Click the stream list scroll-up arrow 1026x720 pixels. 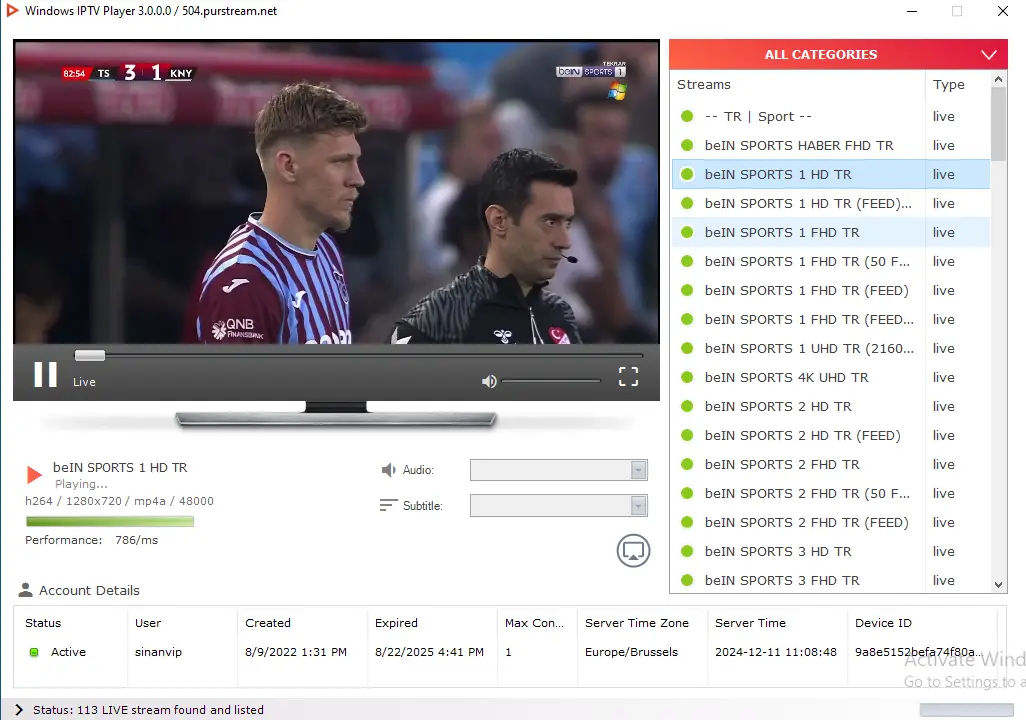click(998, 79)
